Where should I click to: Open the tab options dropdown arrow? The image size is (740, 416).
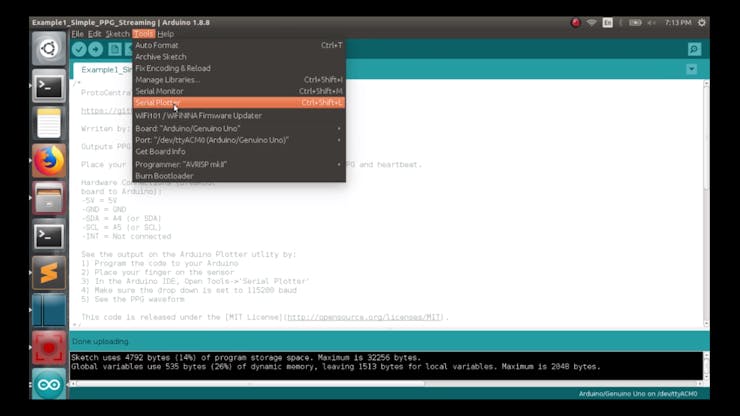(691, 69)
